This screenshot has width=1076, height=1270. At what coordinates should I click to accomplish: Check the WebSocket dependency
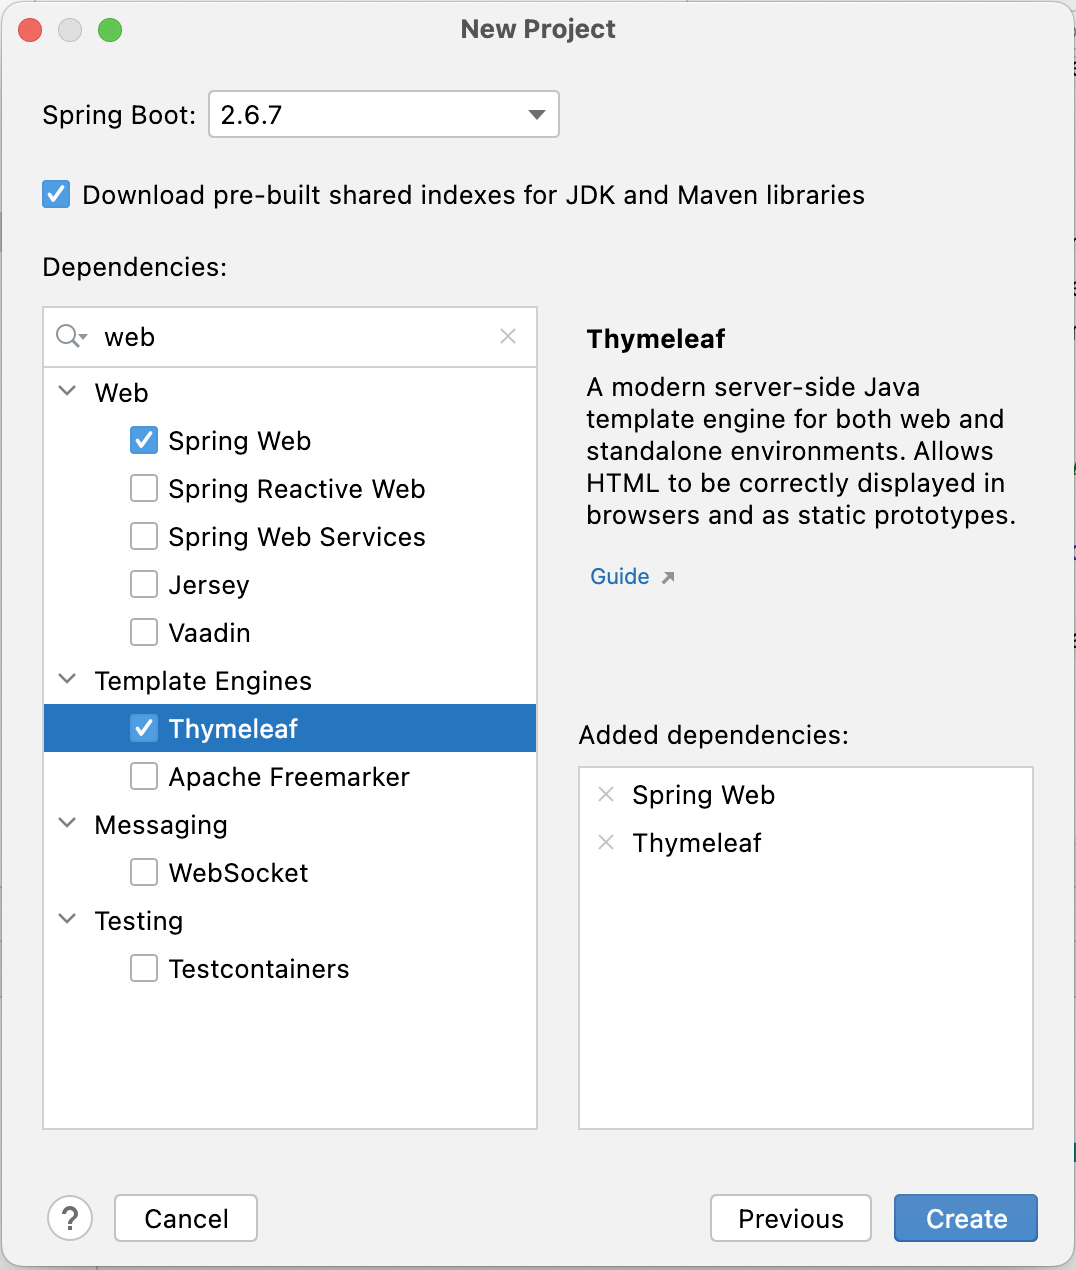(144, 872)
